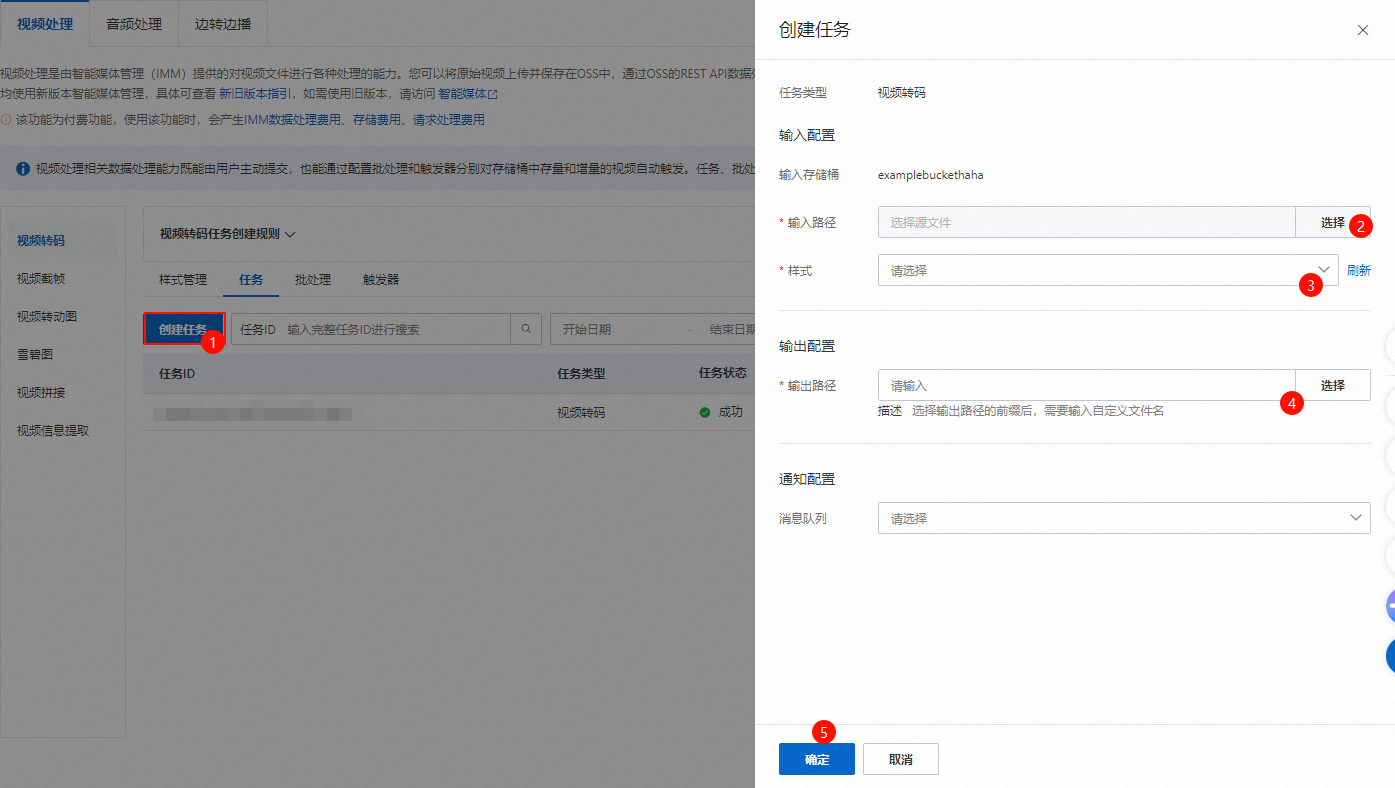
Task: Click the green success icon in 任务状态 column
Action: tap(705, 412)
